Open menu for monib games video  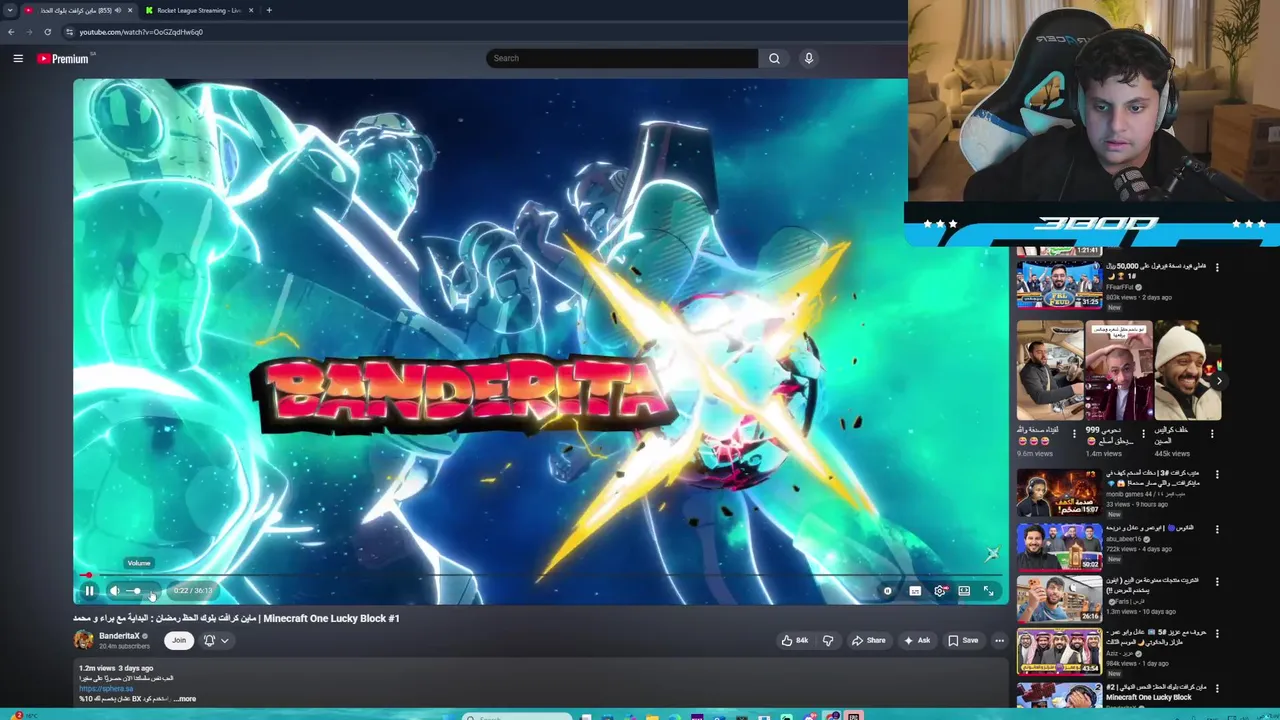pos(1217,476)
